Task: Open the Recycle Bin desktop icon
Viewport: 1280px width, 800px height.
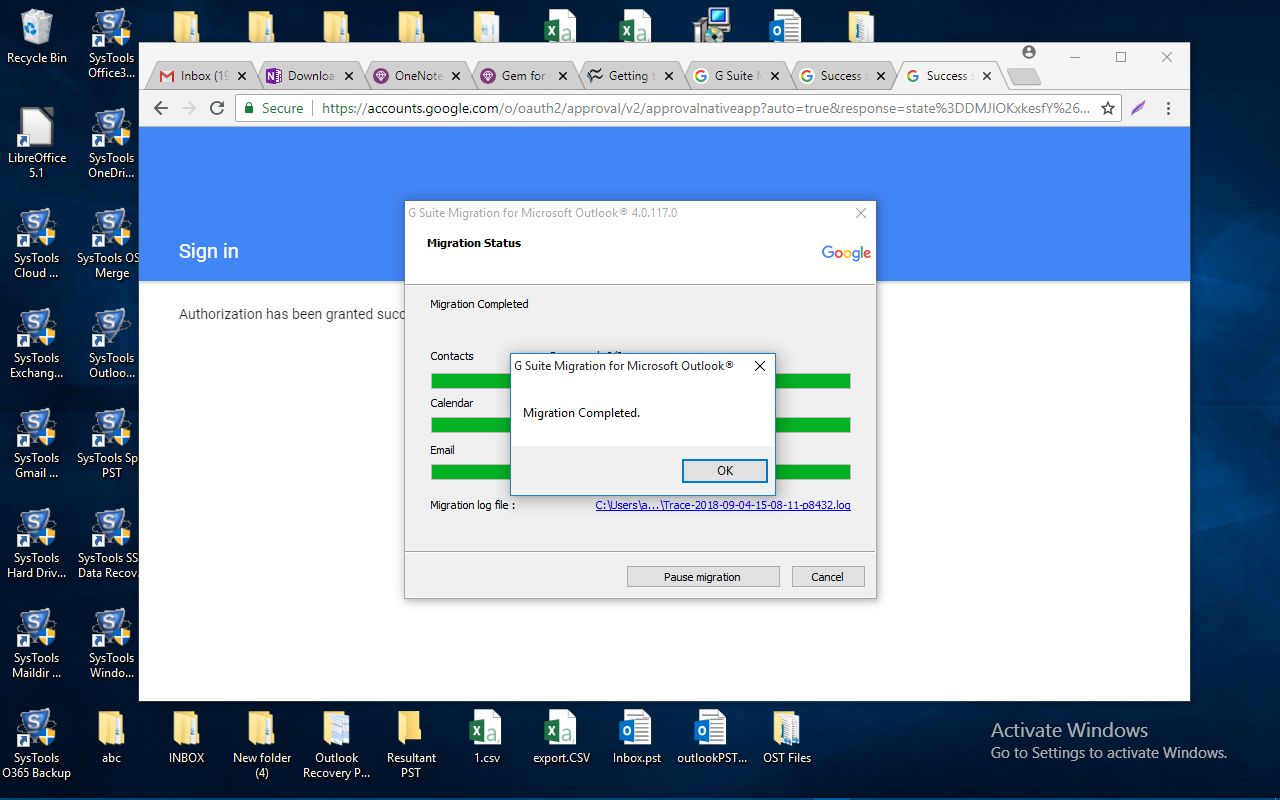Action: pyautogui.click(x=37, y=36)
